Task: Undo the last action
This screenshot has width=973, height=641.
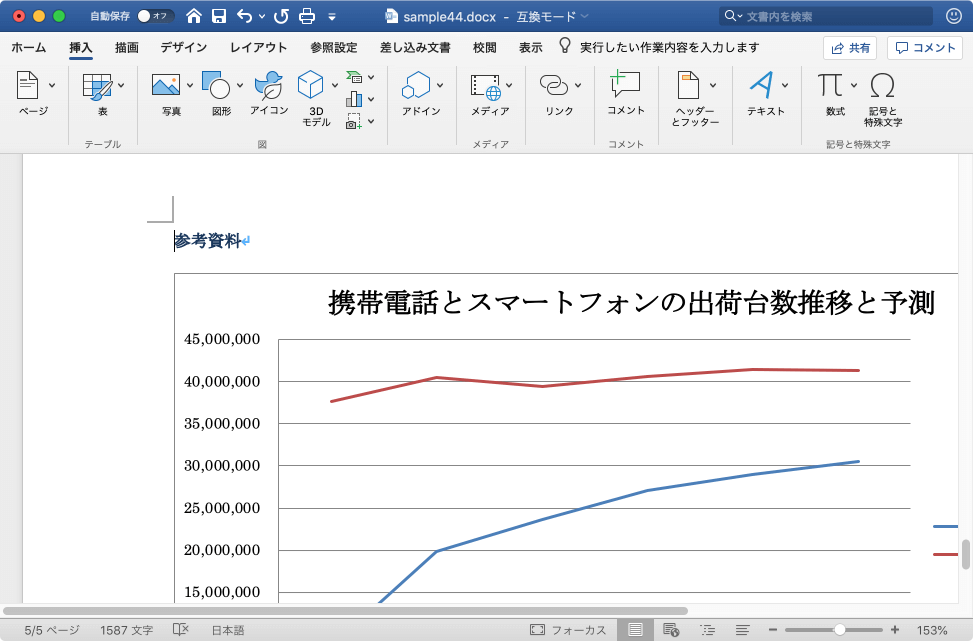Action: [x=244, y=16]
